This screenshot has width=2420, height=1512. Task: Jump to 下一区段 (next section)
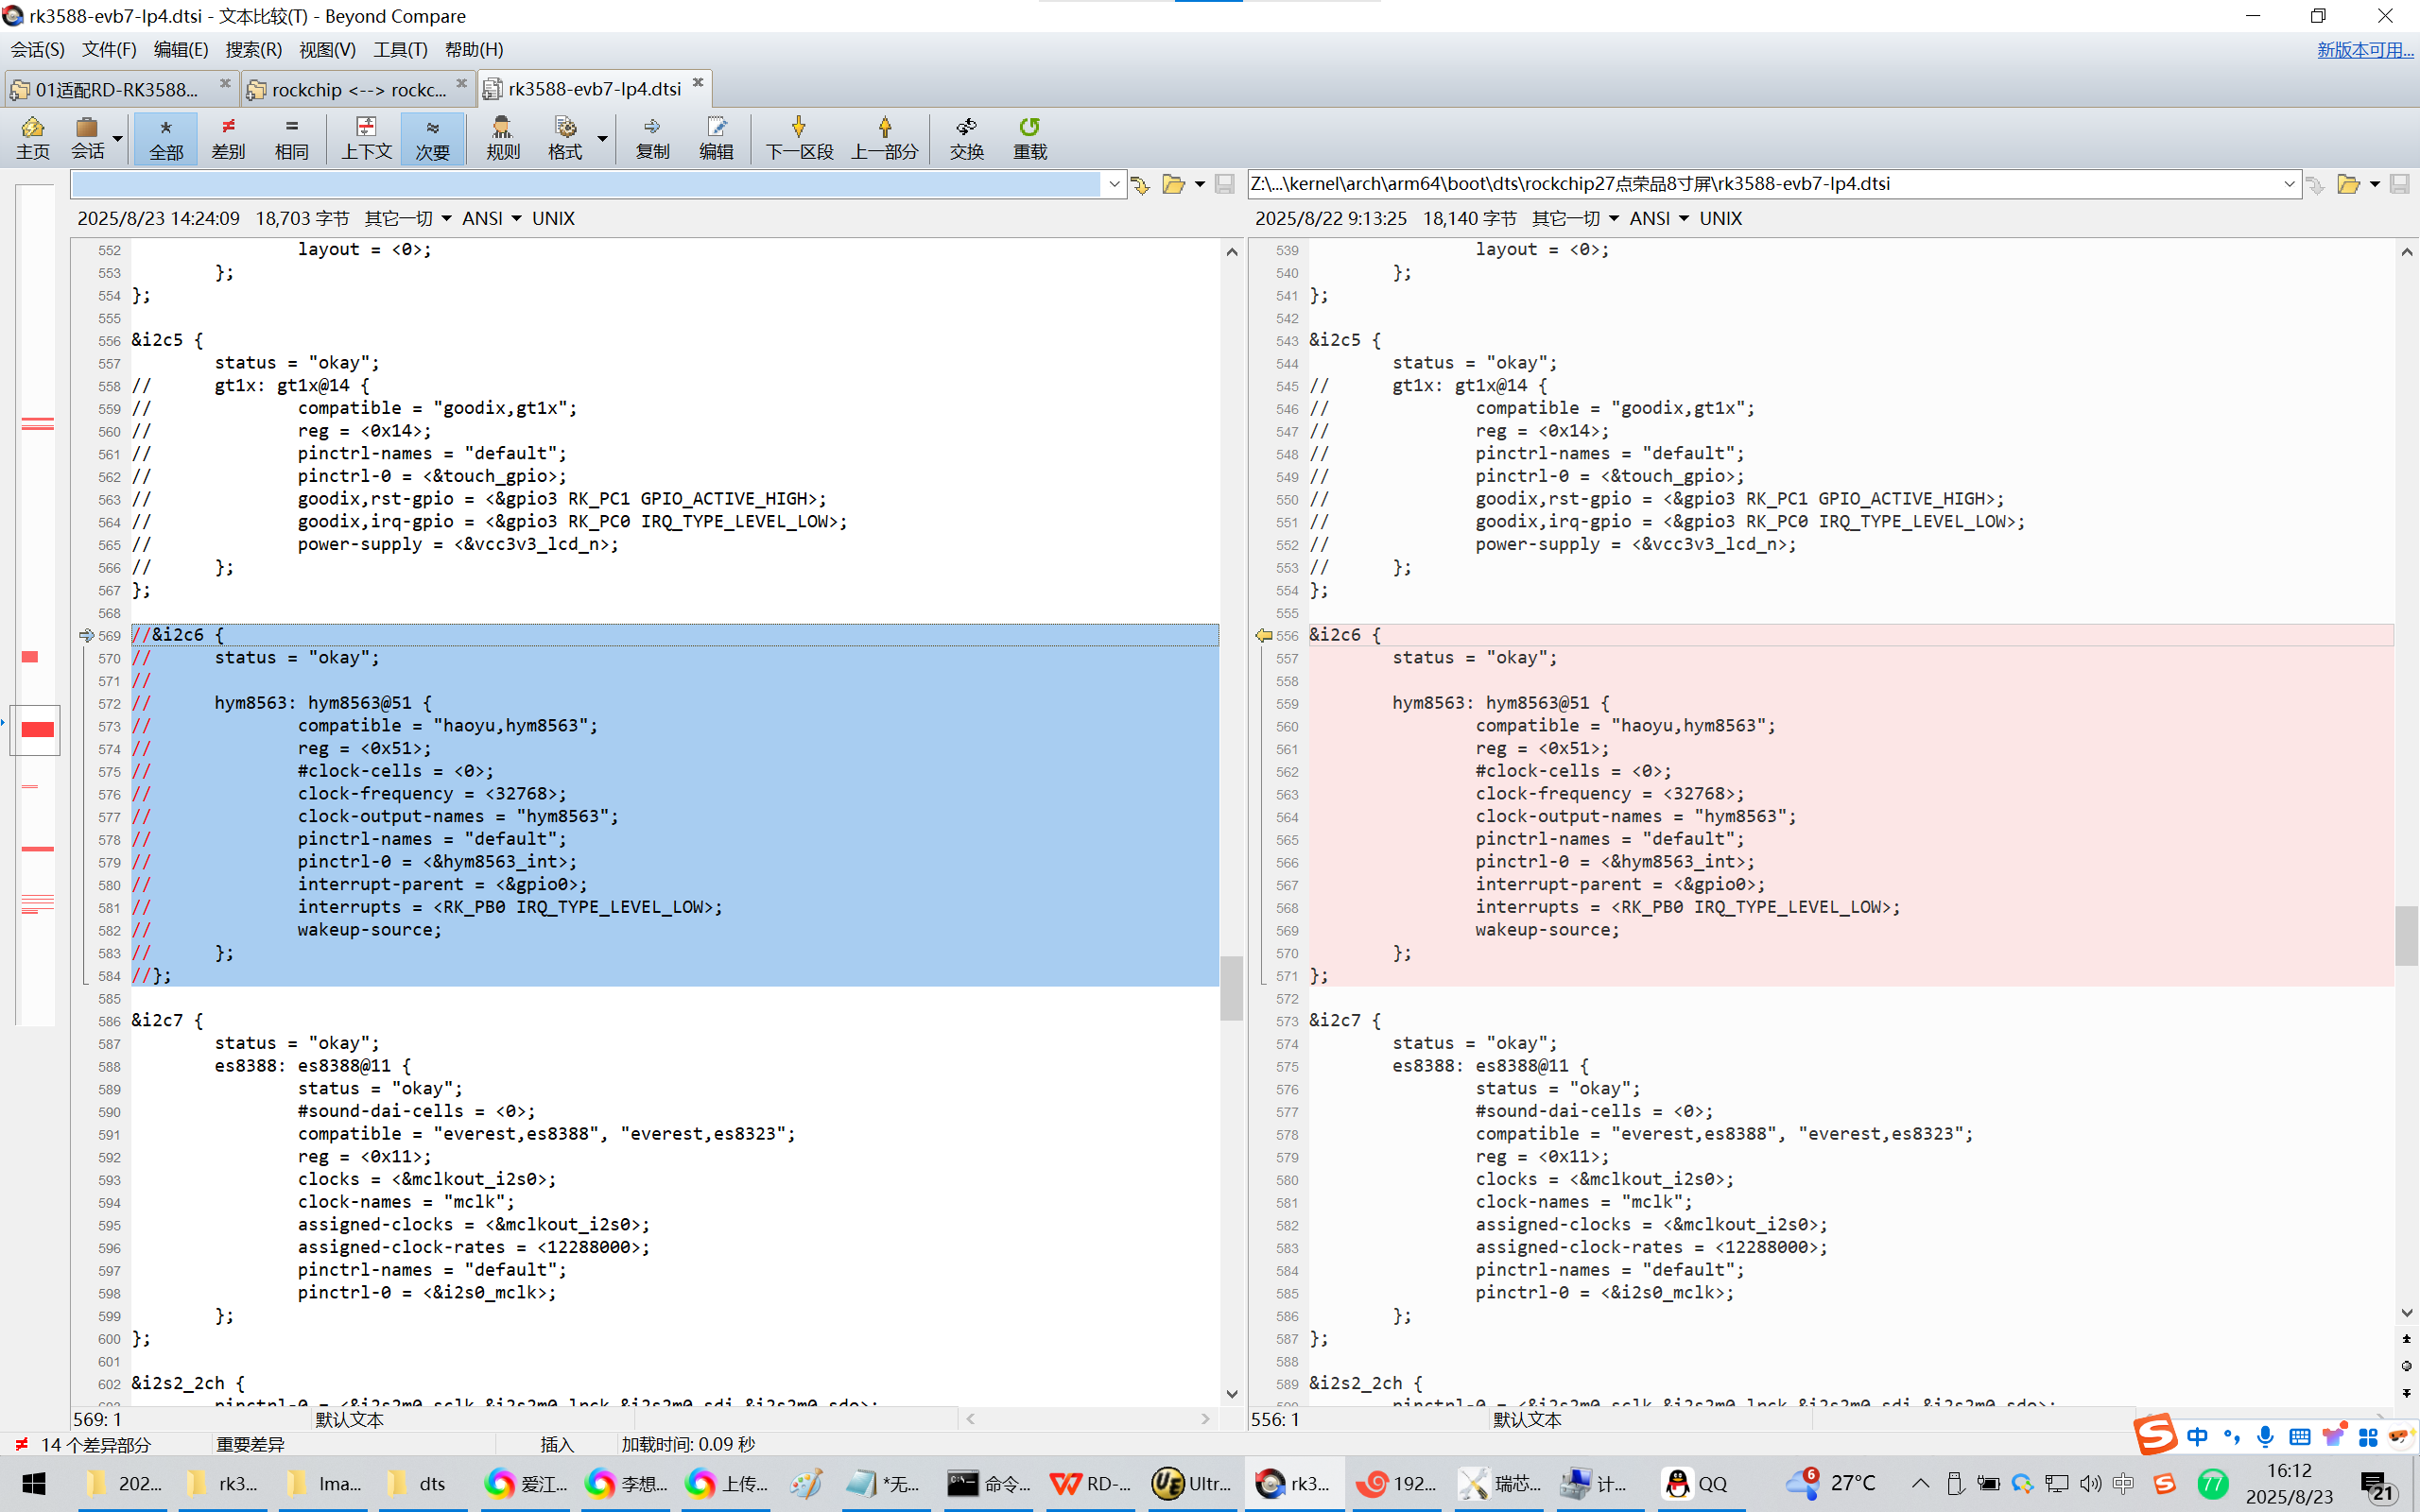pos(799,138)
